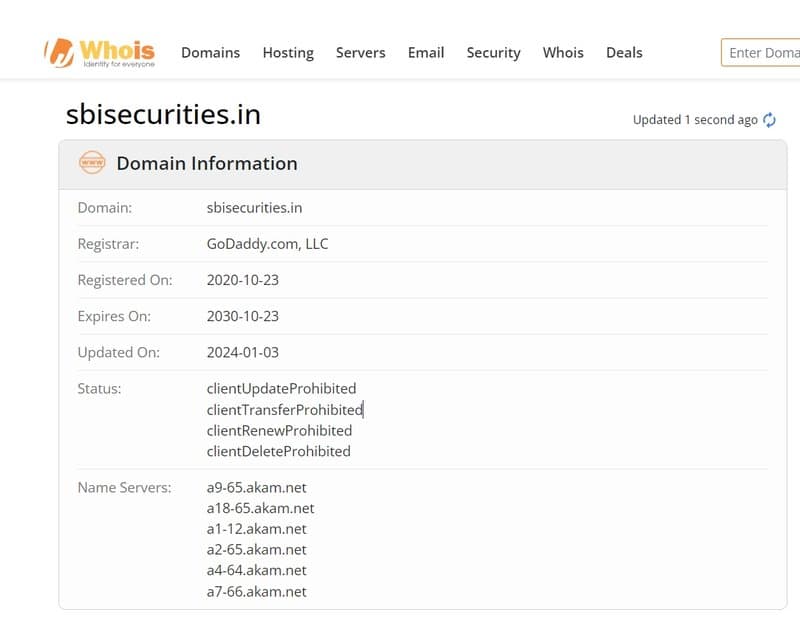This screenshot has width=800, height=618.
Task: Click the Domain Information panel header
Action: click(207, 163)
